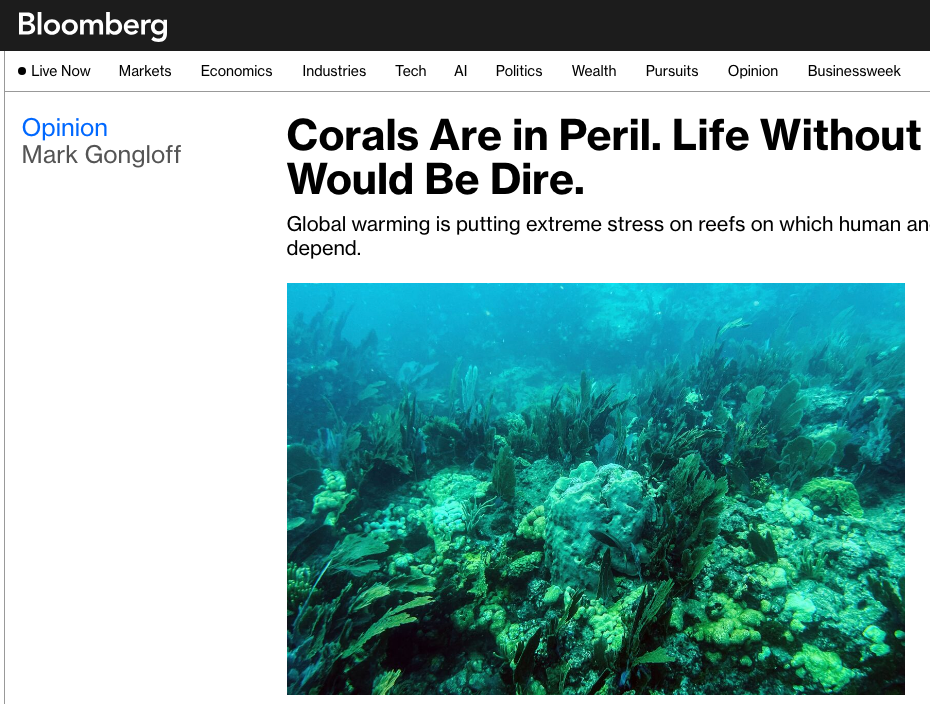Image resolution: width=930 pixels, height=704 pixels.
Task: Click the empty black Bloomberg header bar
Action: [550, 25]
